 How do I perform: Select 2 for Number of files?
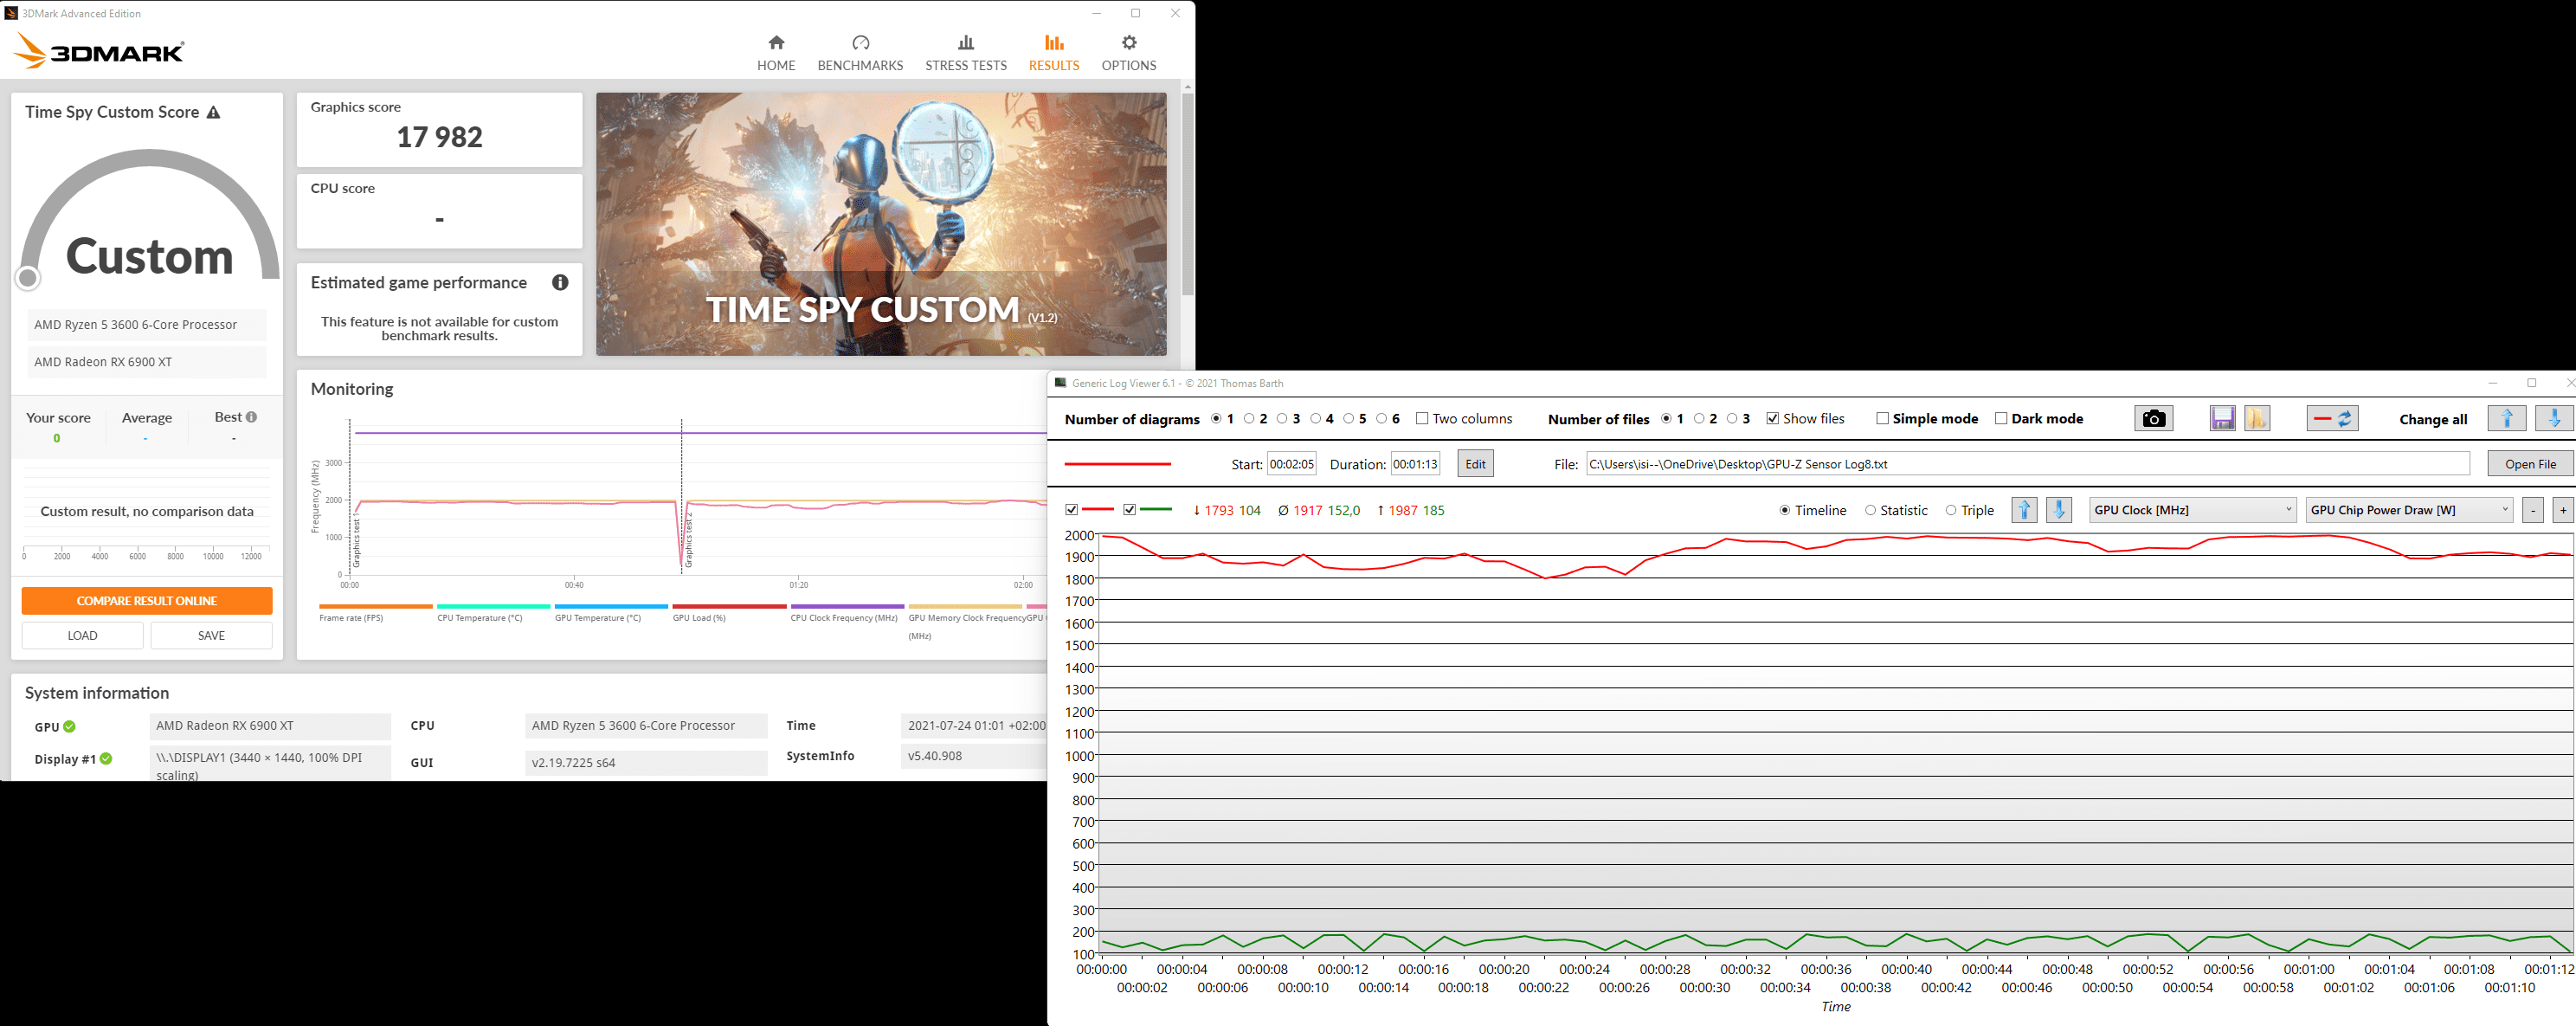coord(1699,418)
